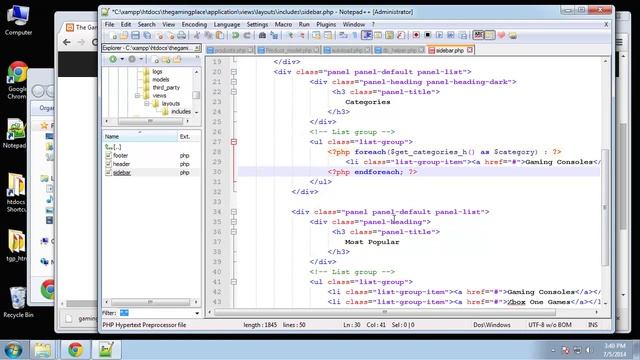Click the ABC spell-check toolbar icon
This screenshot has width=640, height=360.
[478, 36]
